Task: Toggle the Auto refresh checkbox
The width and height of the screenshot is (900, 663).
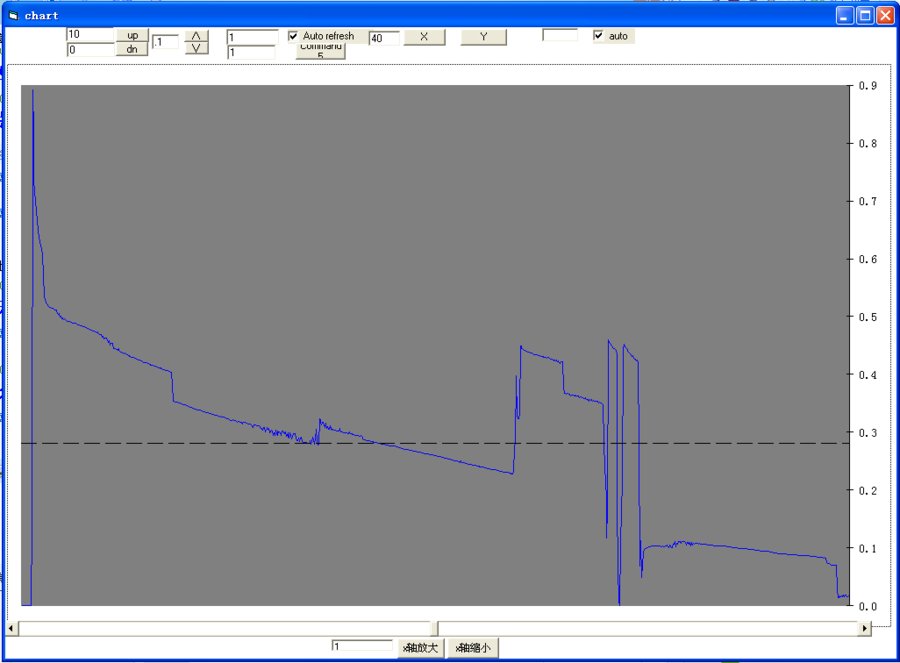Action: click(293, 36)
